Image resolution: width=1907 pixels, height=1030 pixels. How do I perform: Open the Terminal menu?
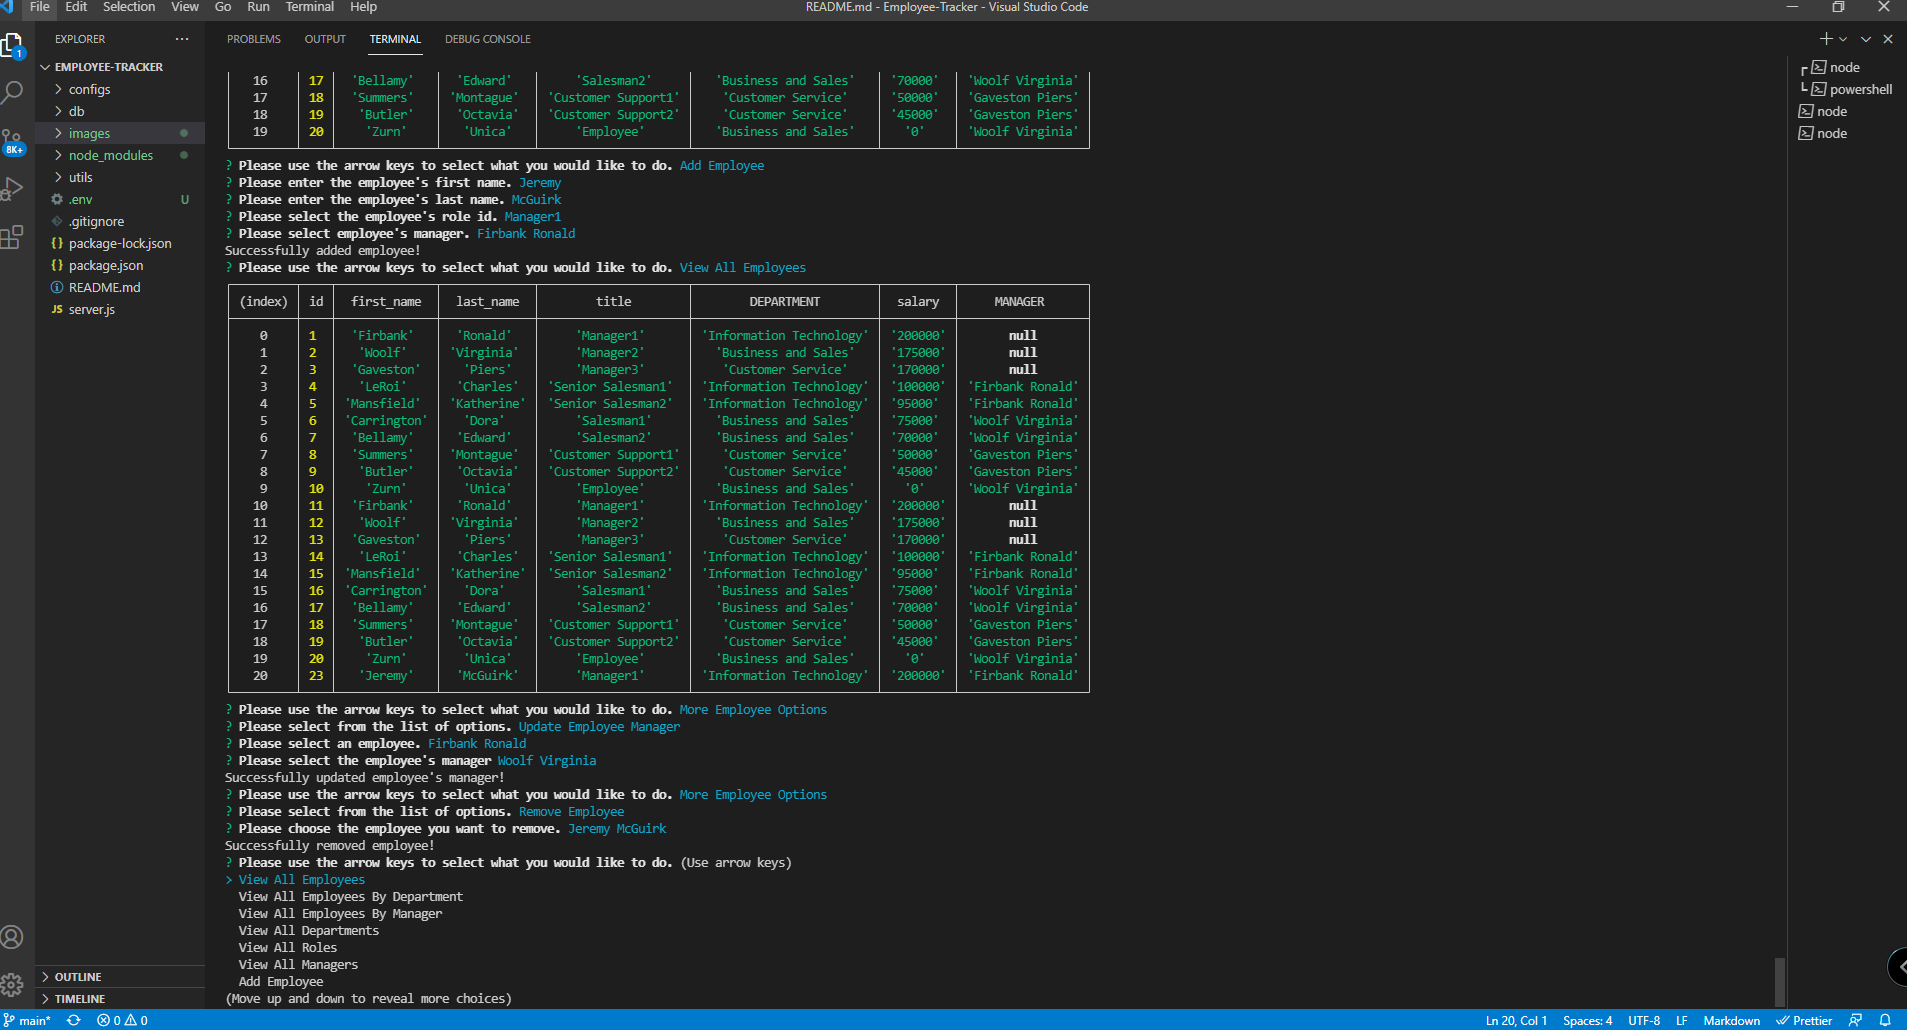pyautogui.click(x=309, y=7)
